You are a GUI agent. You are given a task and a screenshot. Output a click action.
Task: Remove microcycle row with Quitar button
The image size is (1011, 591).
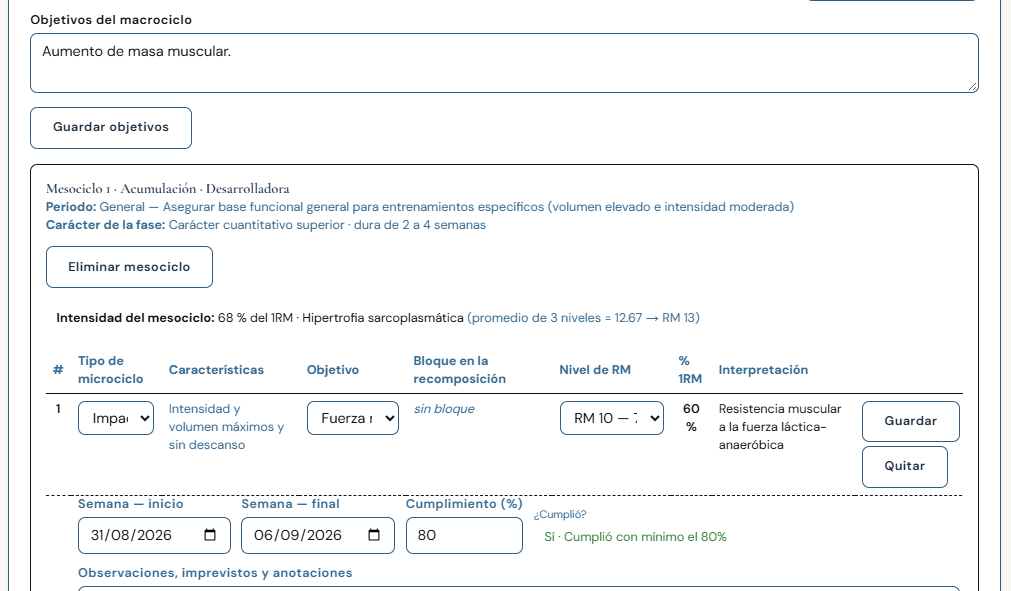pos(905,467)
